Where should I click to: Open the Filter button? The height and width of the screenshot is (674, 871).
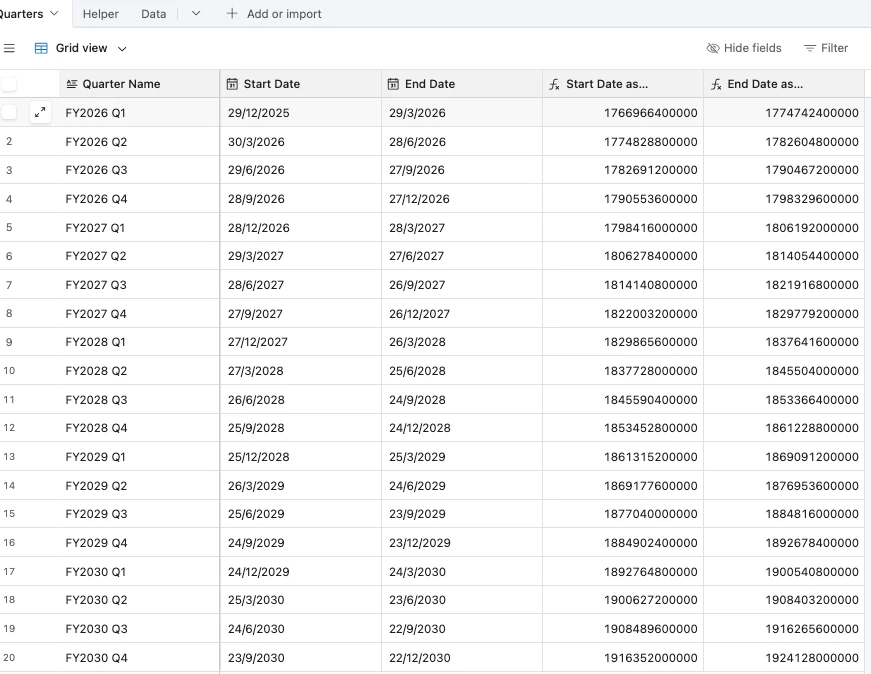(x=826, y=48)
